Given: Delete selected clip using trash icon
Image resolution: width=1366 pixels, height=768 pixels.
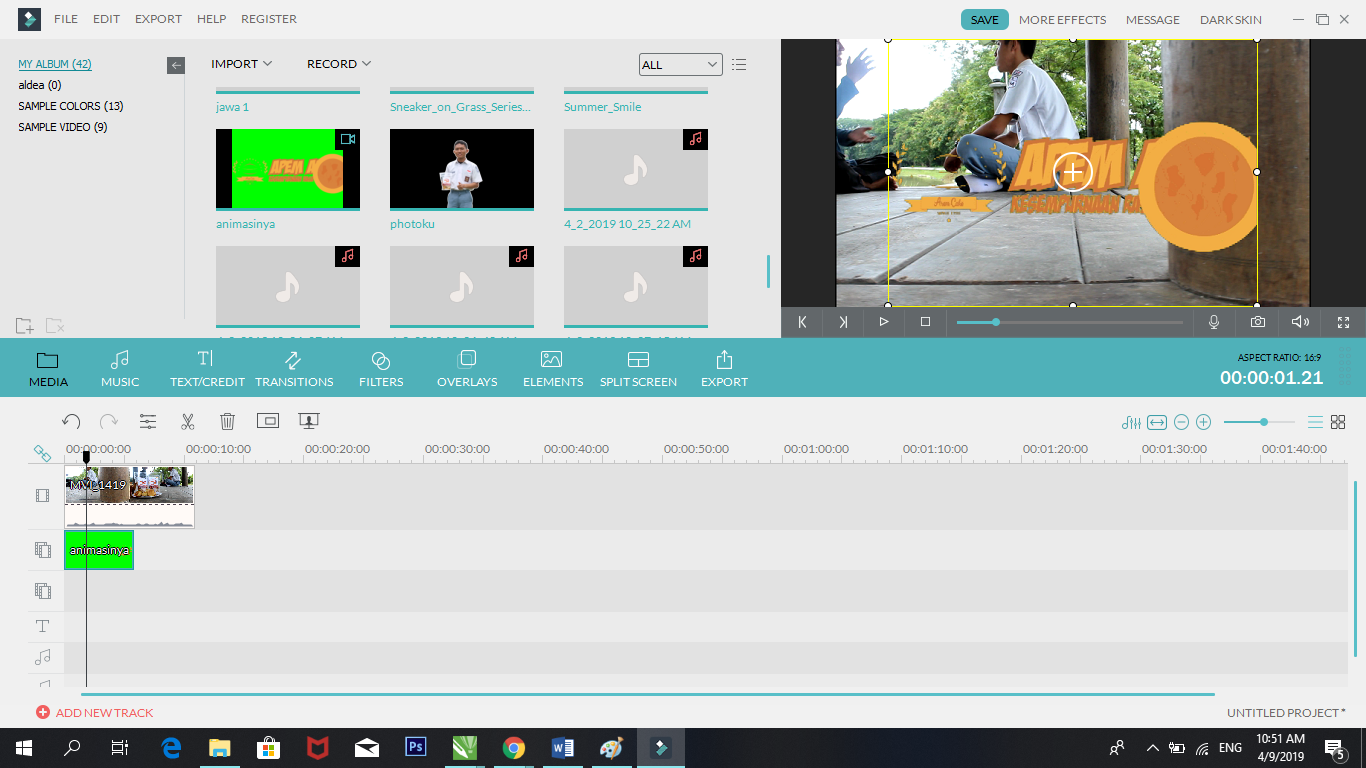Looking at the screenshot, I should (x=227, y=421).
